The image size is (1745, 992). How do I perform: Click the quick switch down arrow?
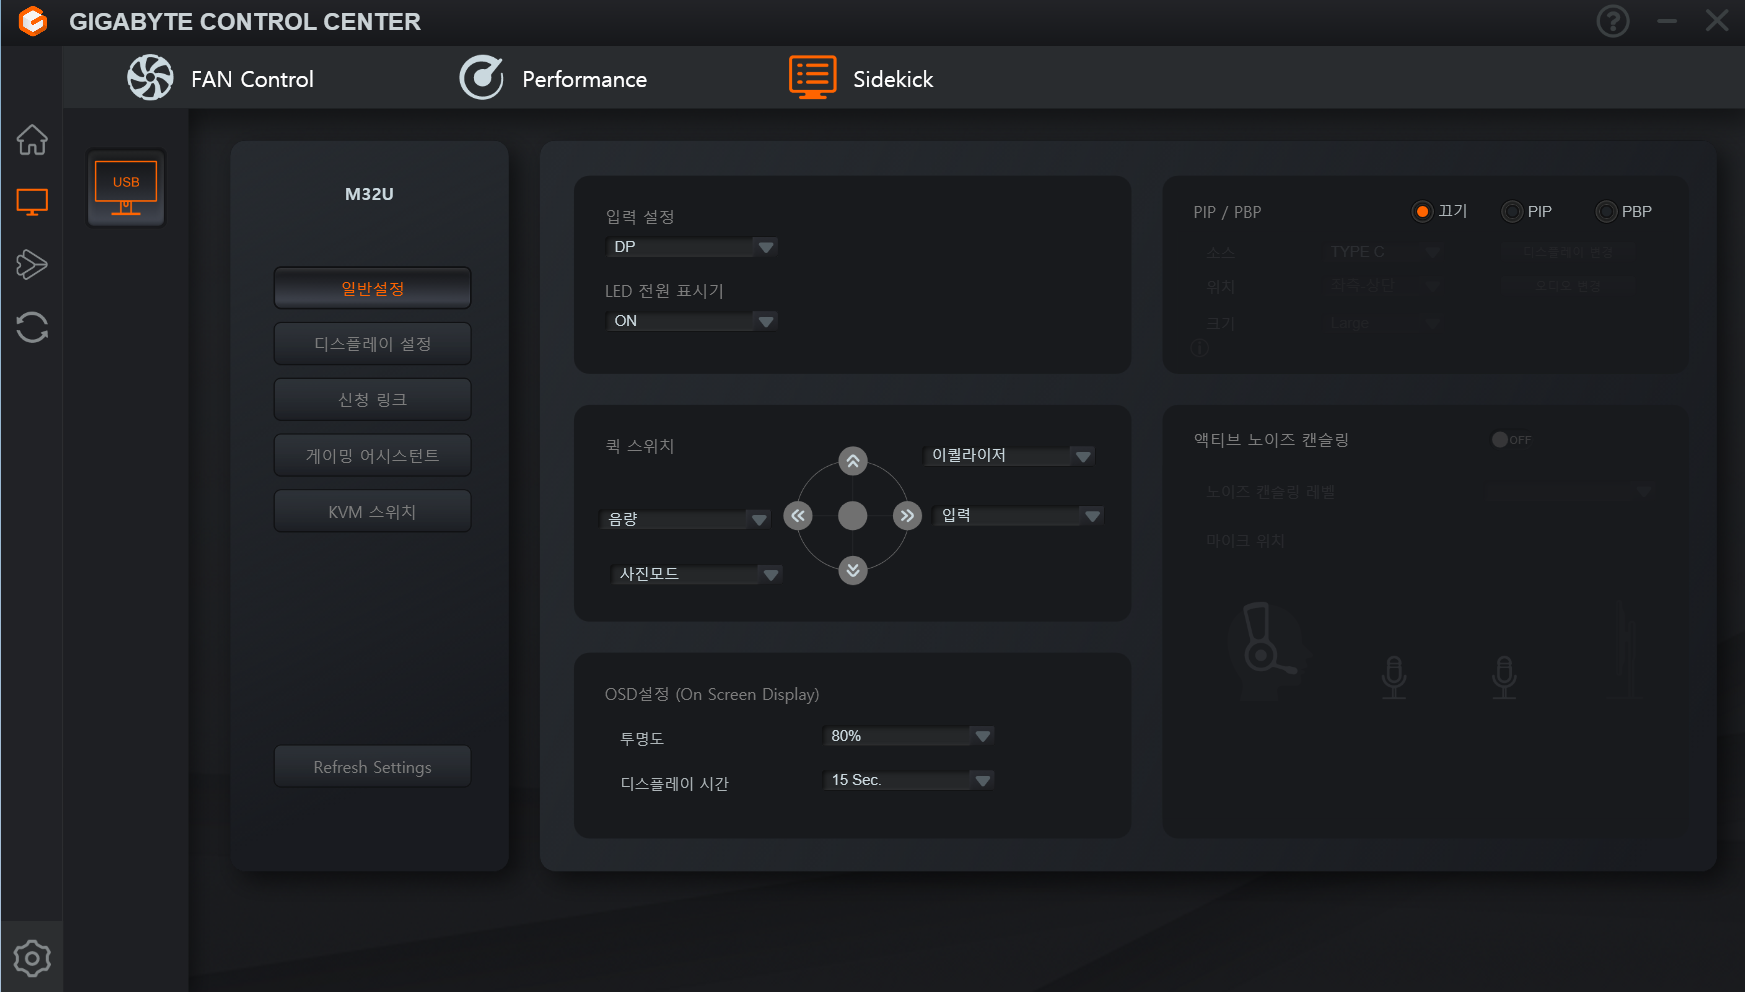tap(853, 570)
